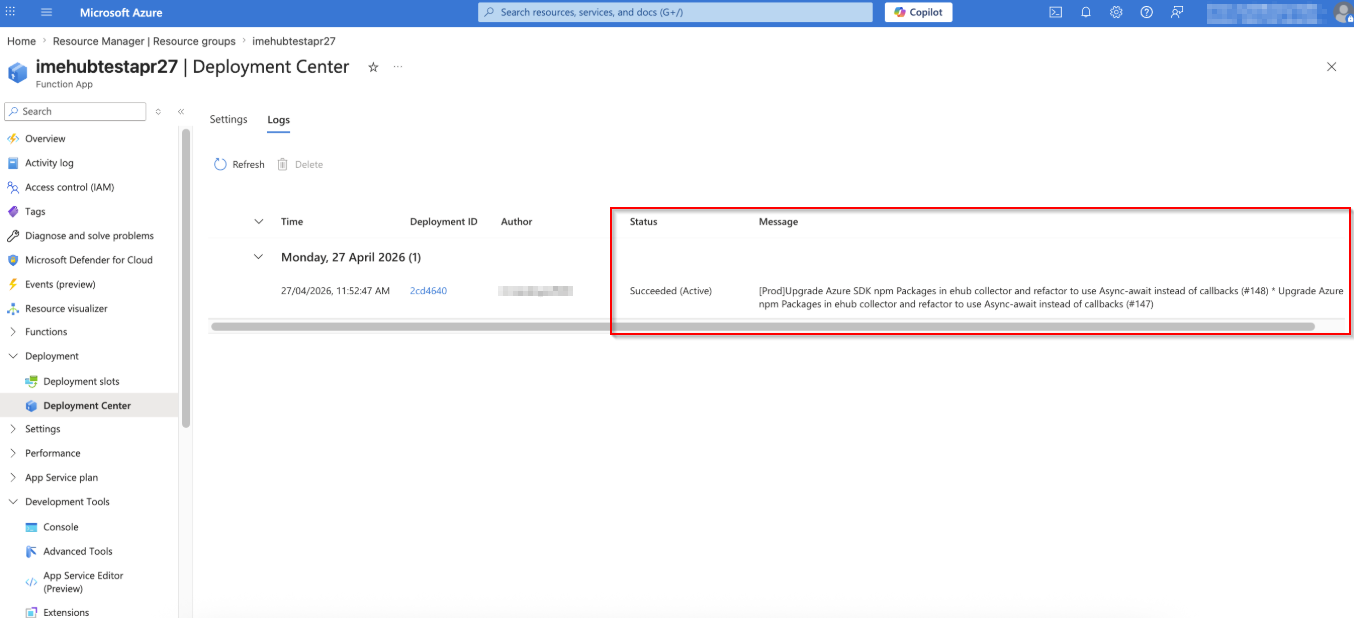The image size is (1354, 618).
Task: Click the Copilot button
Action: click(x=918, y=12)
